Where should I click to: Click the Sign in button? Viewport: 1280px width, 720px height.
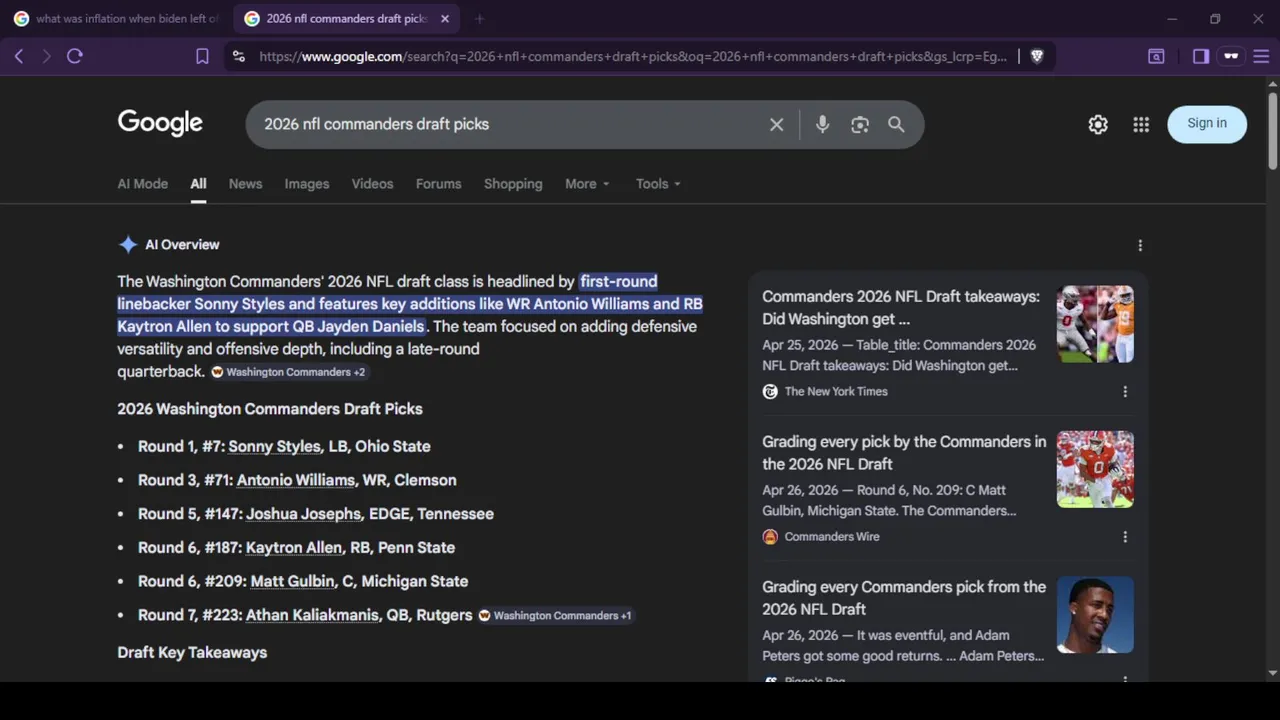point(1207,124)
